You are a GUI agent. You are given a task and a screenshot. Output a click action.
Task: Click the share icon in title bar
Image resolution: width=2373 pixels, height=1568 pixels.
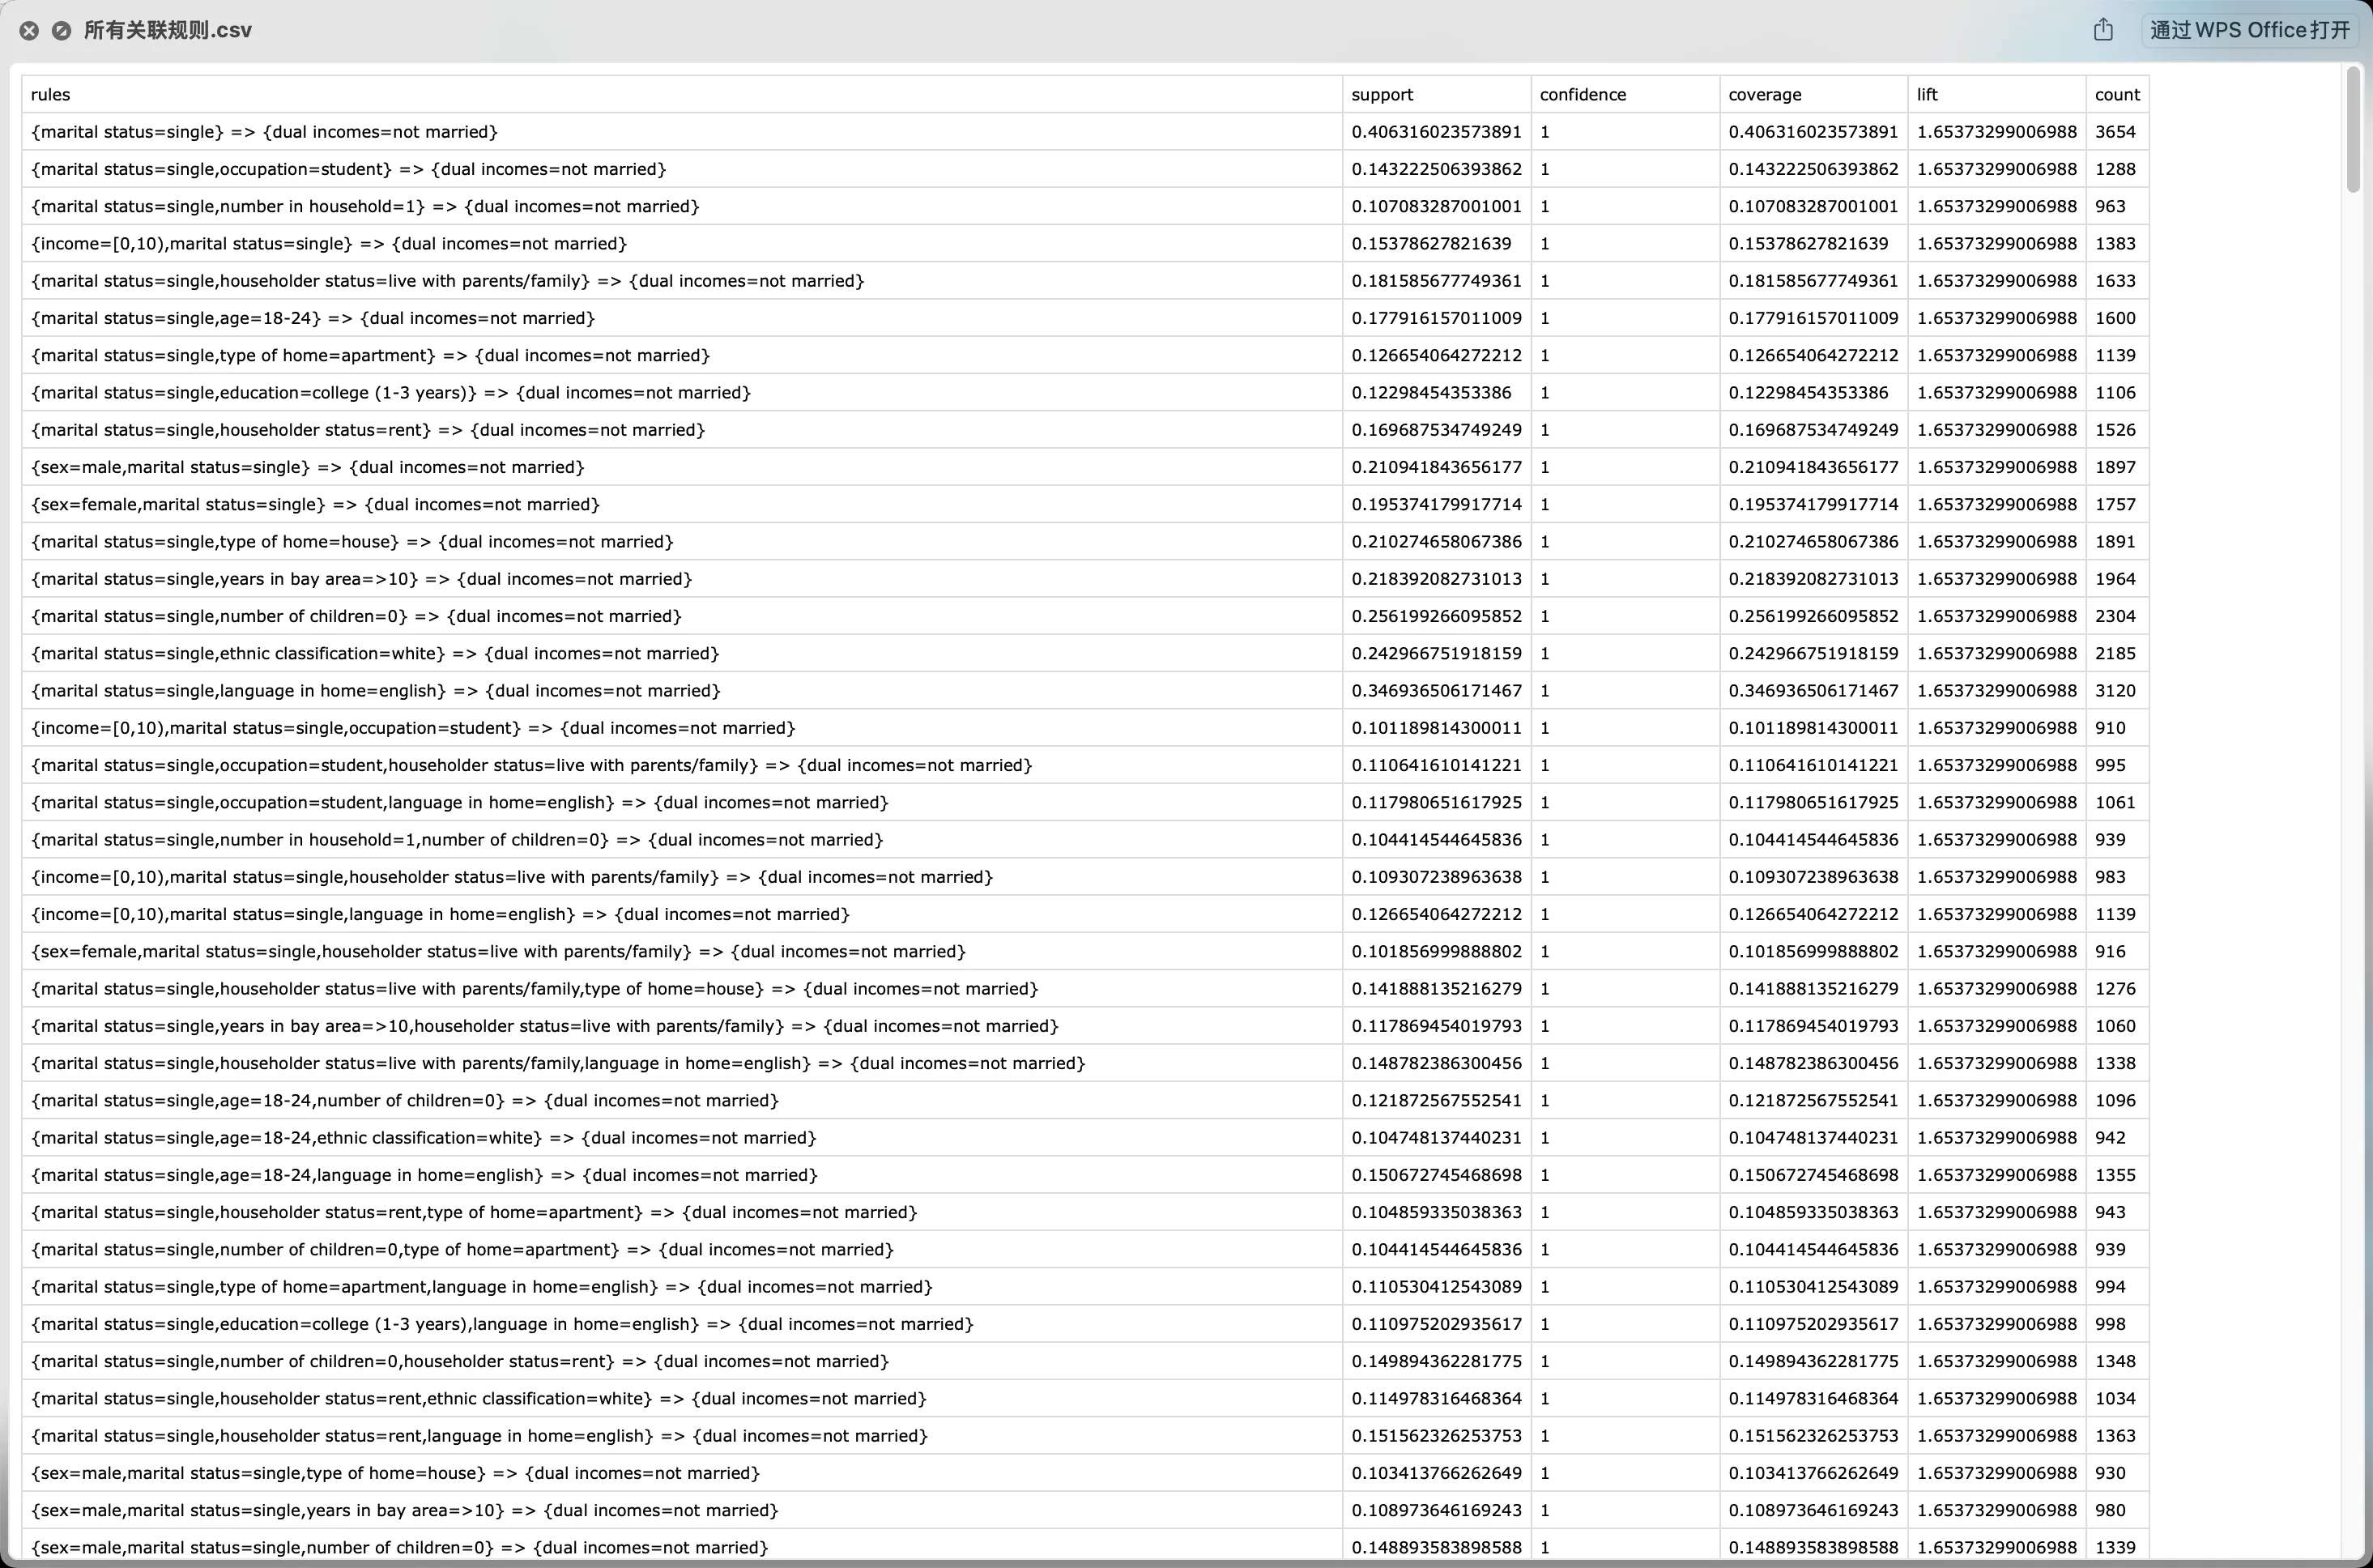click(x=2103, y=30)
